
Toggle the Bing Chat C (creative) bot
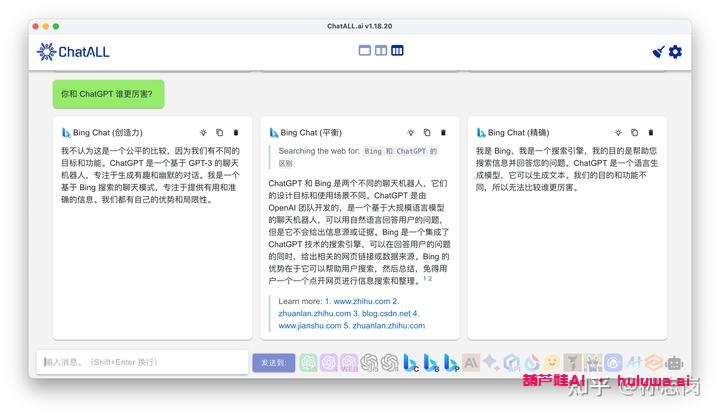pos(411,363)
